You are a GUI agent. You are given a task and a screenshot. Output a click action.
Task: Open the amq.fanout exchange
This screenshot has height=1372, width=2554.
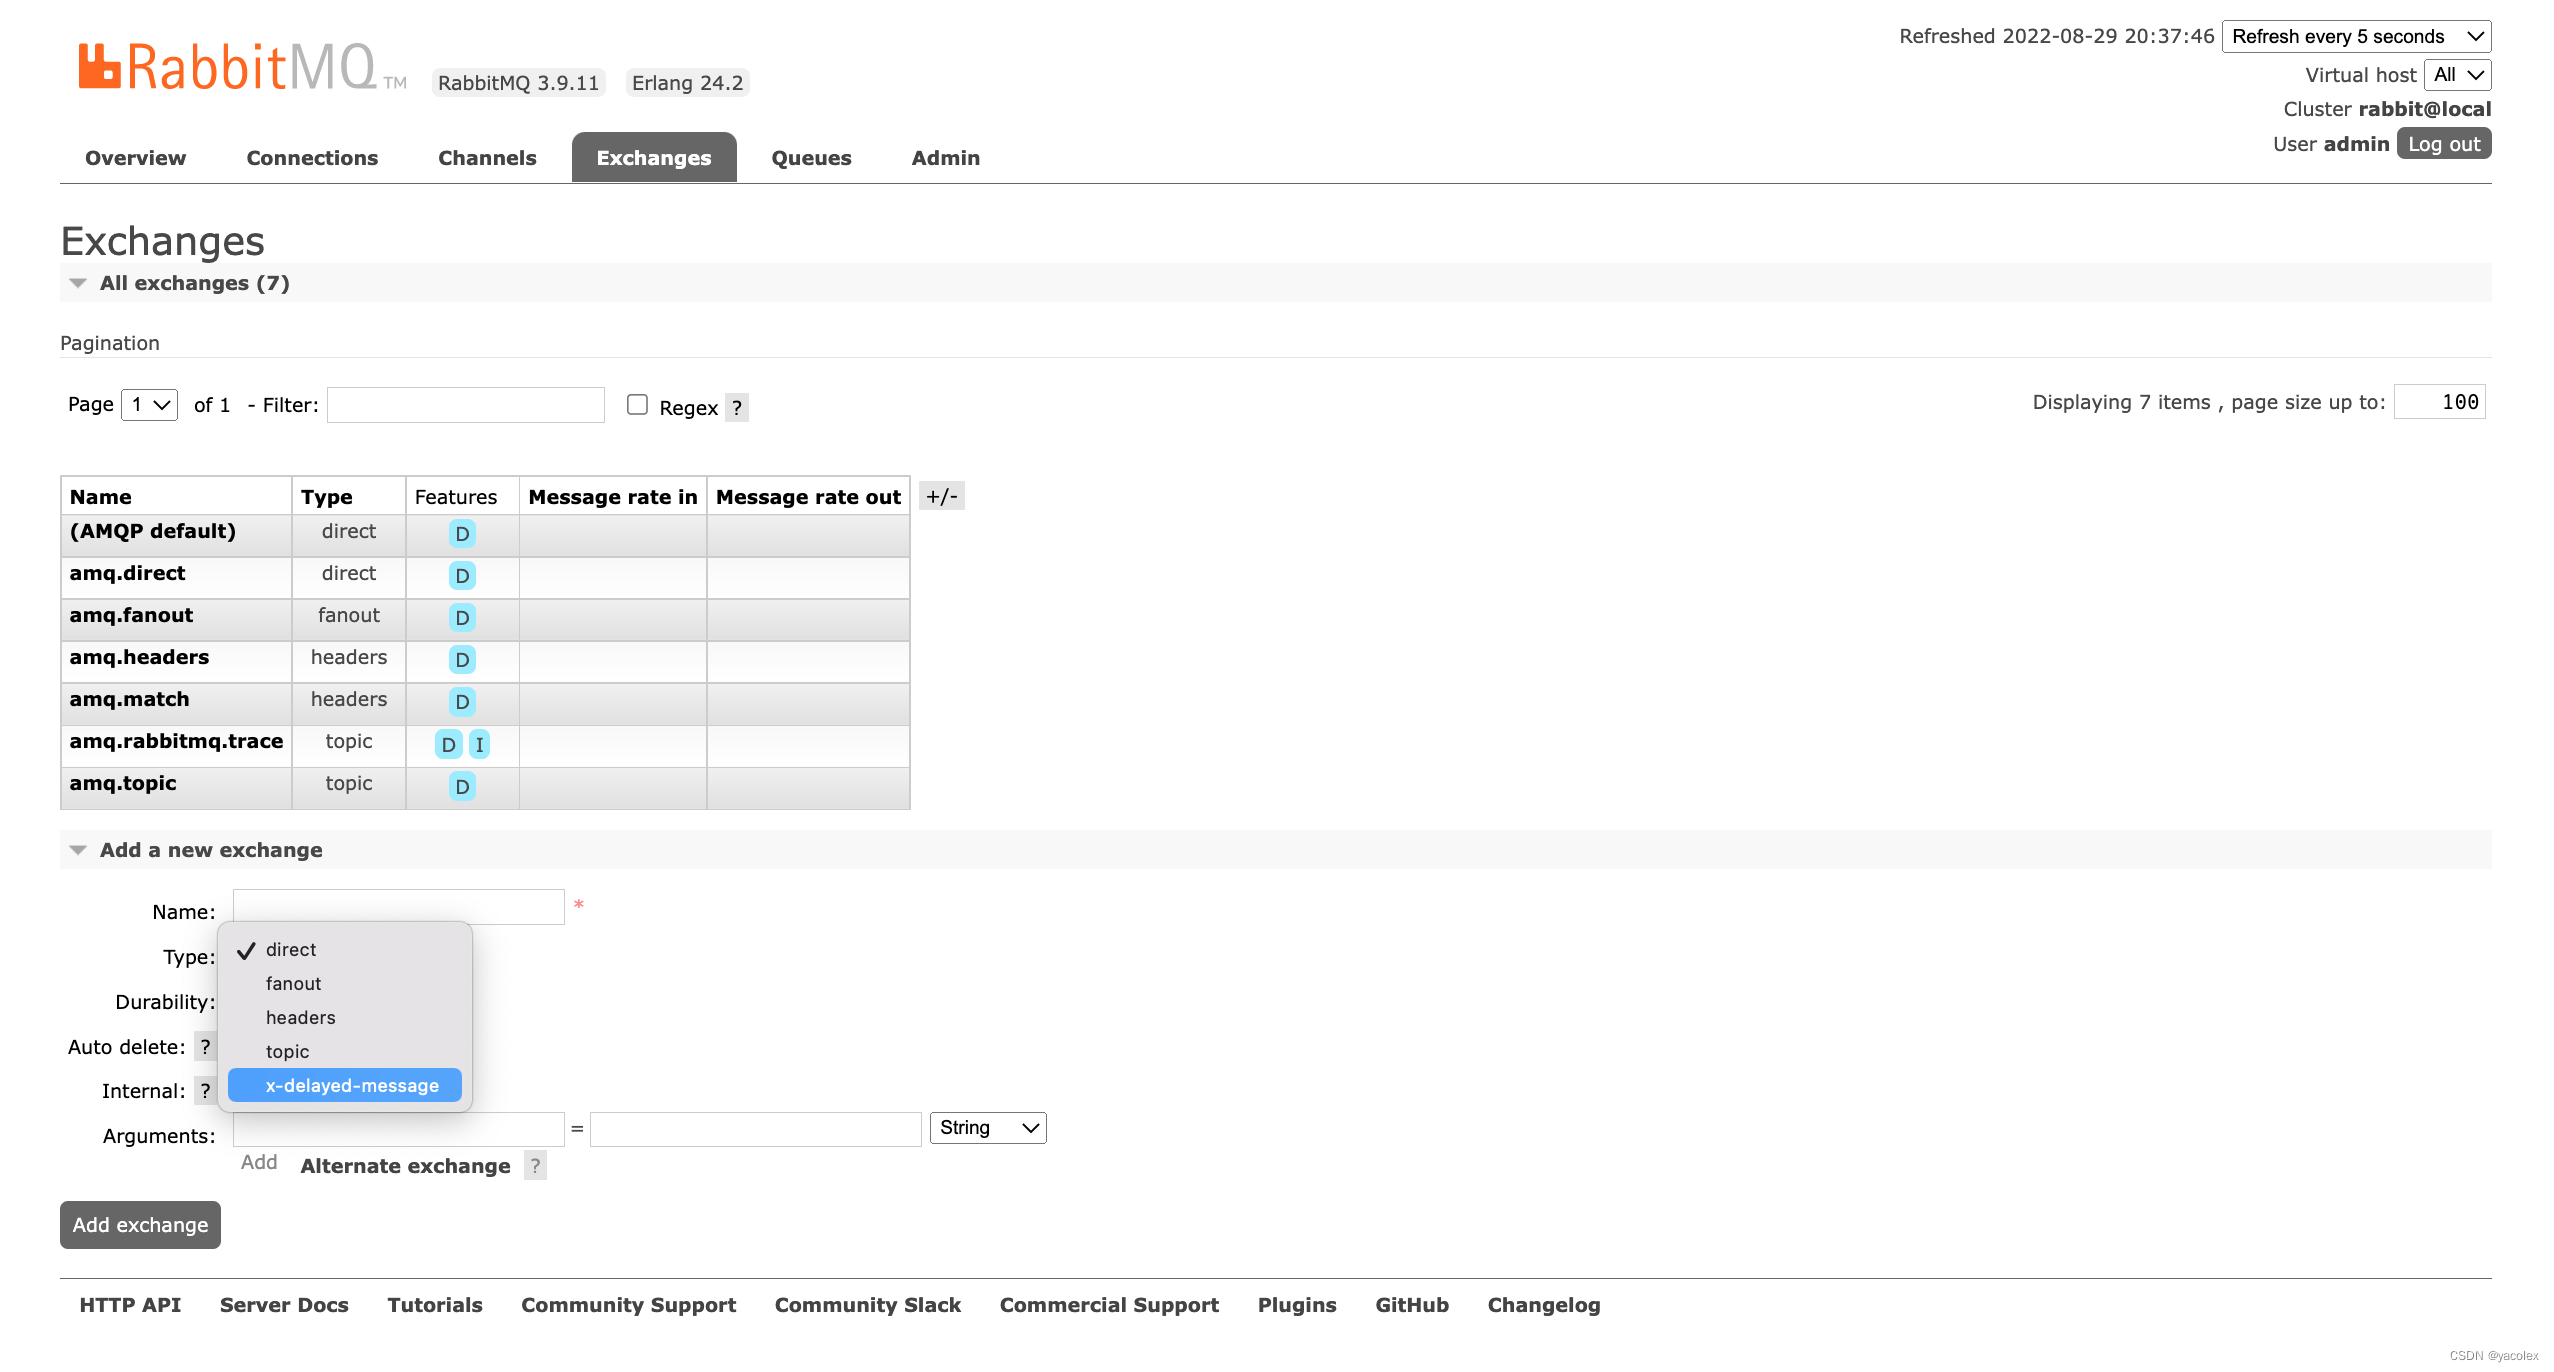coord(131,615)
